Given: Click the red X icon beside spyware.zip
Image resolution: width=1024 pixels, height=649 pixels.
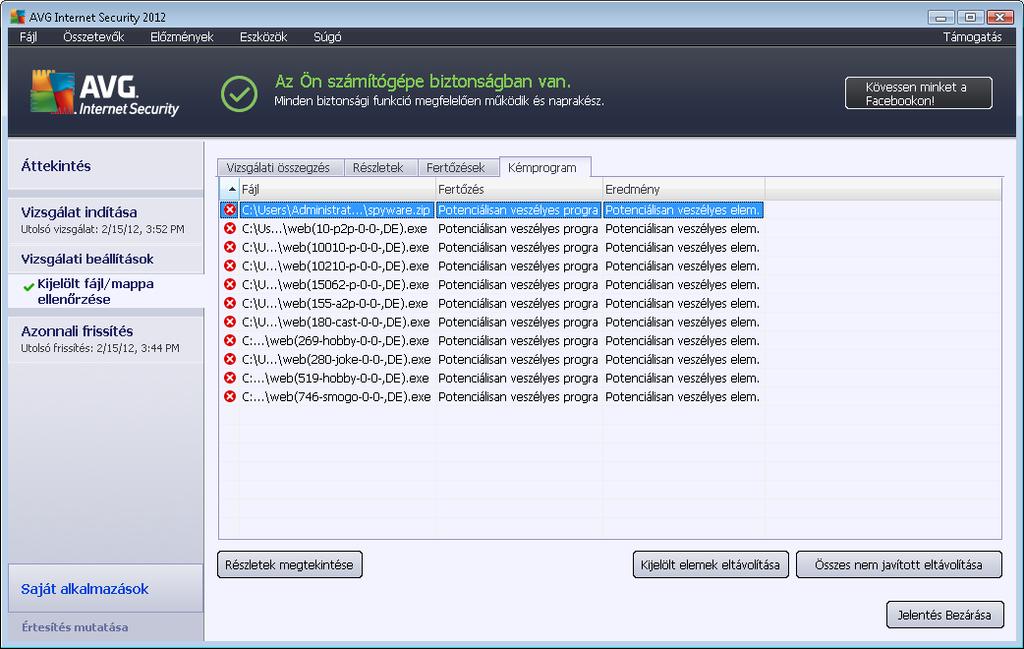Looking at the screenshot, I should (x=230, y=210).
